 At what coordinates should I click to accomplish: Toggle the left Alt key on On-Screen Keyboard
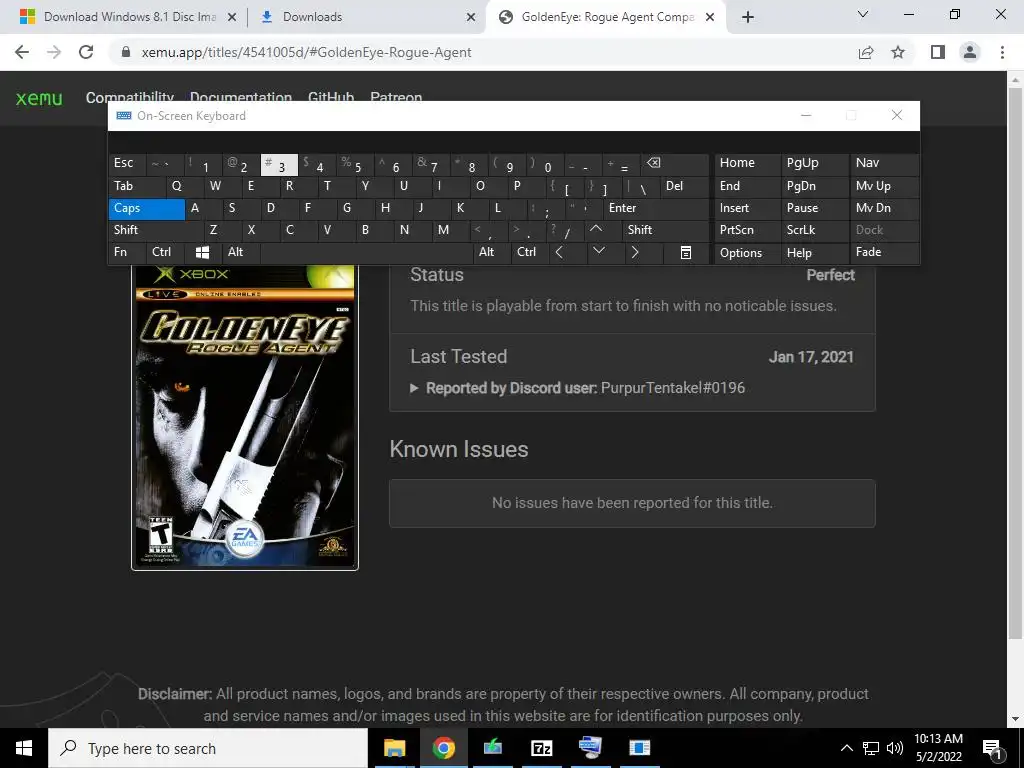pyautogui.click(x=240, y=252)
